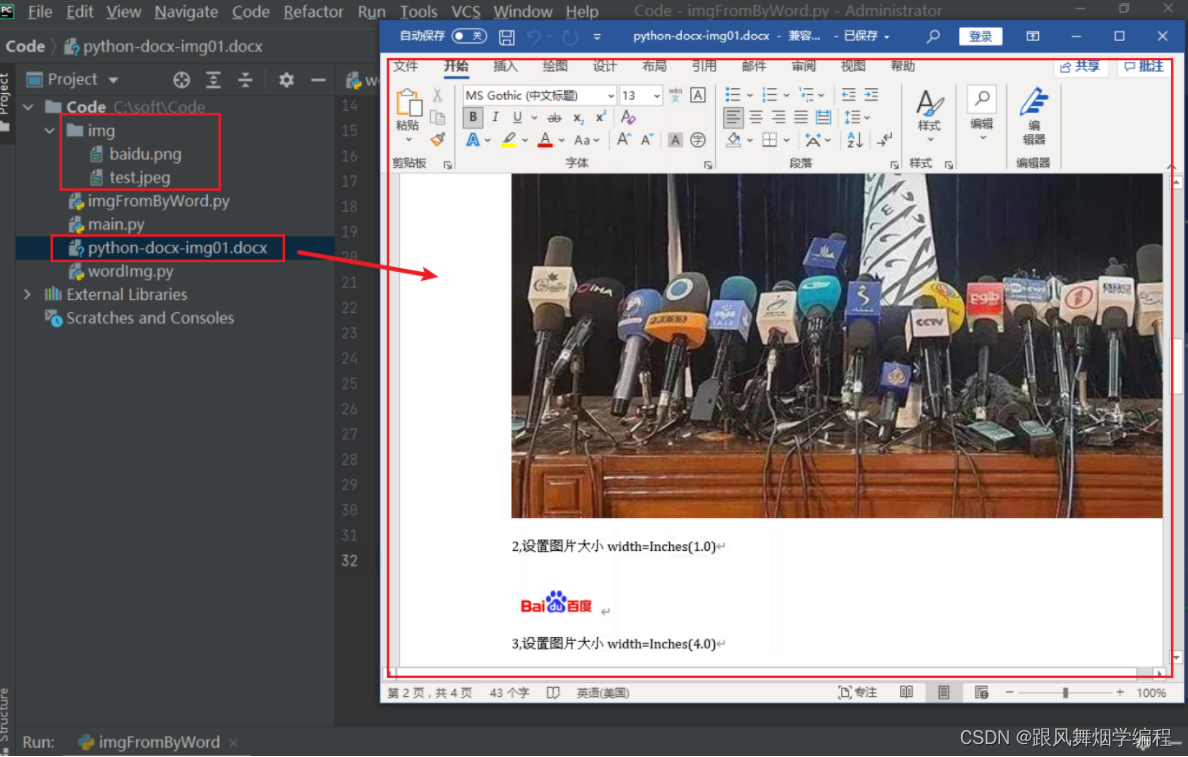Viewport: 1188px width, 757px height.
Task: Toggle Subscript x₂ formatting
Action: click(577, 117)
